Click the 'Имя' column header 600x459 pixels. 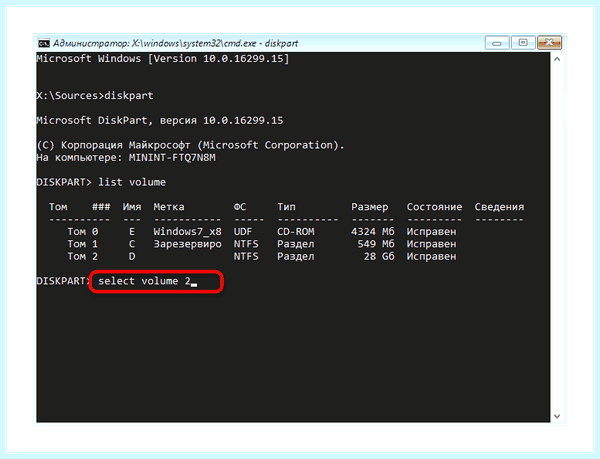tap(132, 207)
